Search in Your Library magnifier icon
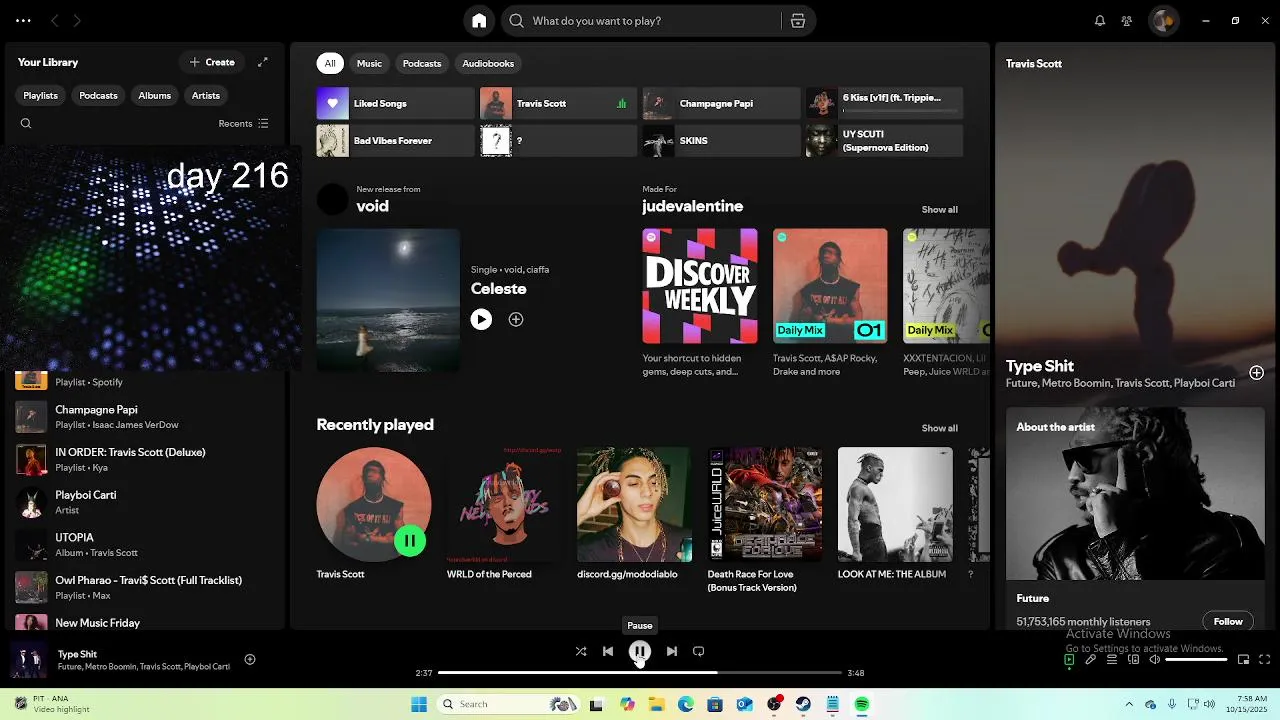 tap(26, 124)
